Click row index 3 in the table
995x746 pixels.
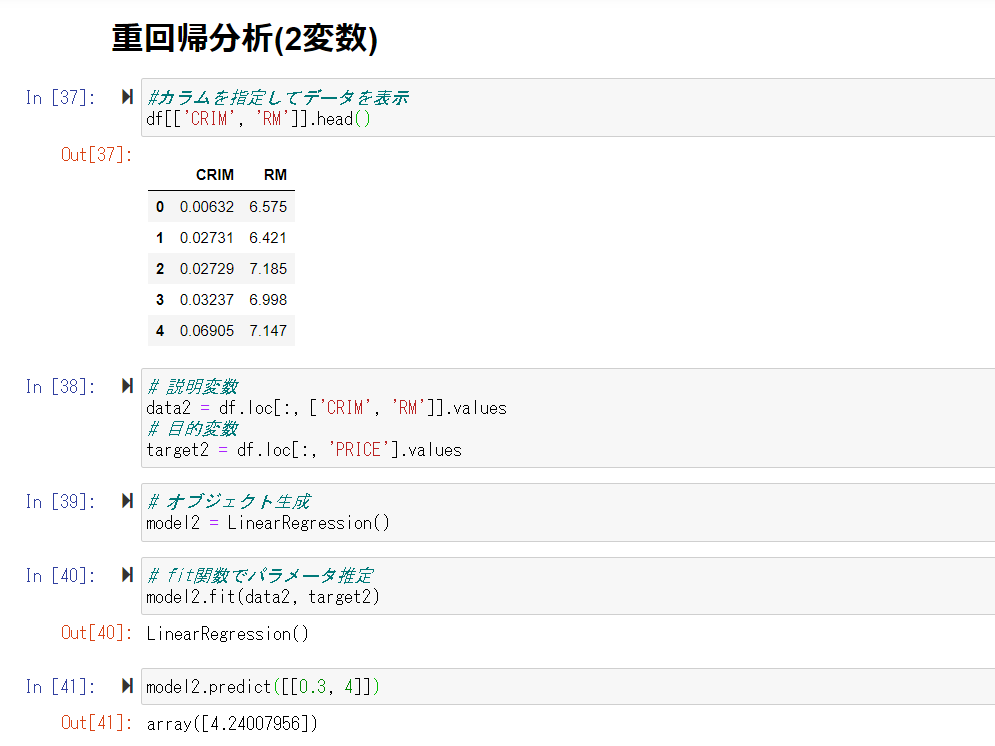(160, 300)
